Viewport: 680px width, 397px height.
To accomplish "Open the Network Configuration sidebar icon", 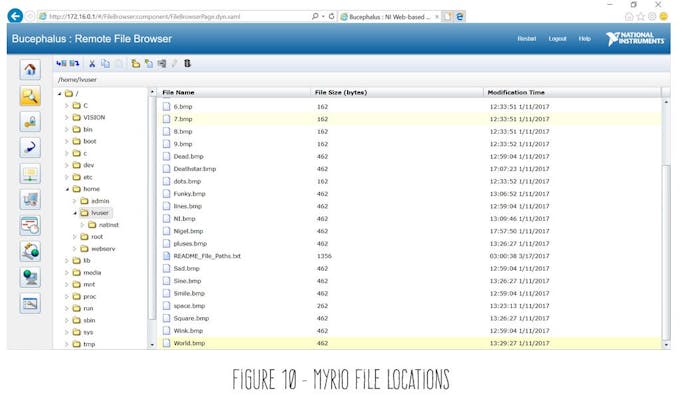I will click(x=30, y=174).
